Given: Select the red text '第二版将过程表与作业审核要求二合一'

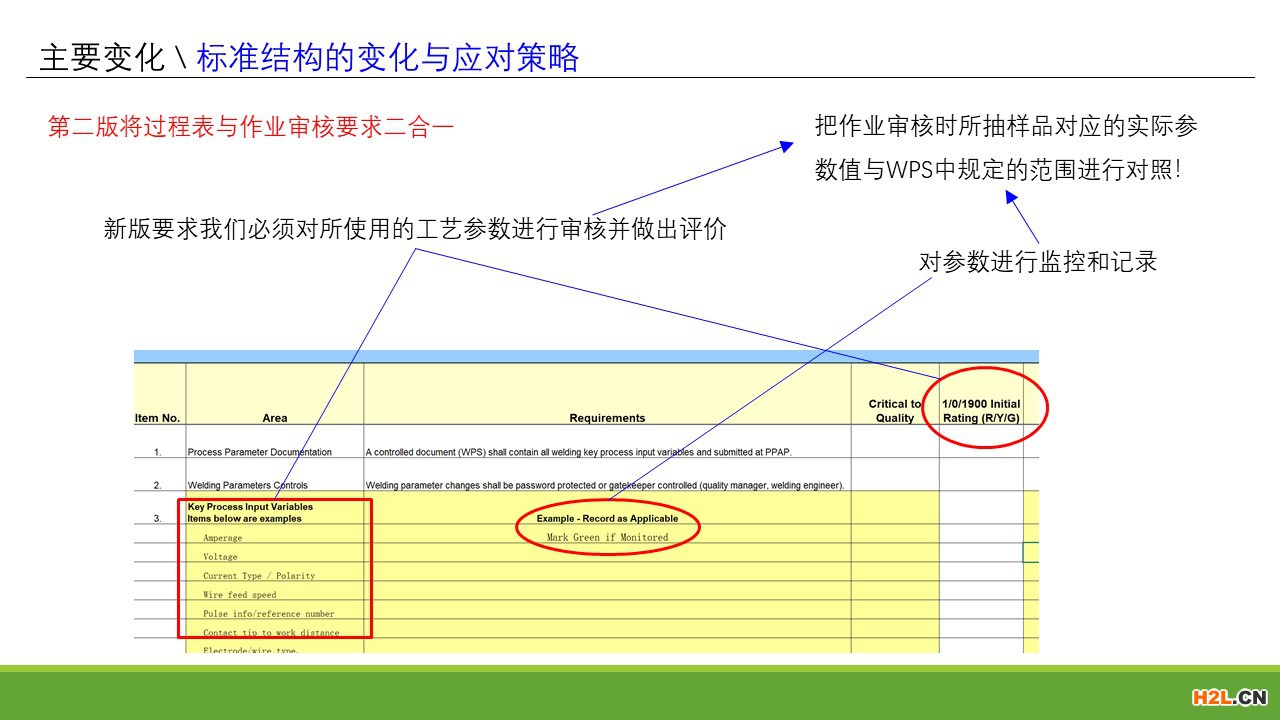Looking at the screenshot, I should click(251, 127).
